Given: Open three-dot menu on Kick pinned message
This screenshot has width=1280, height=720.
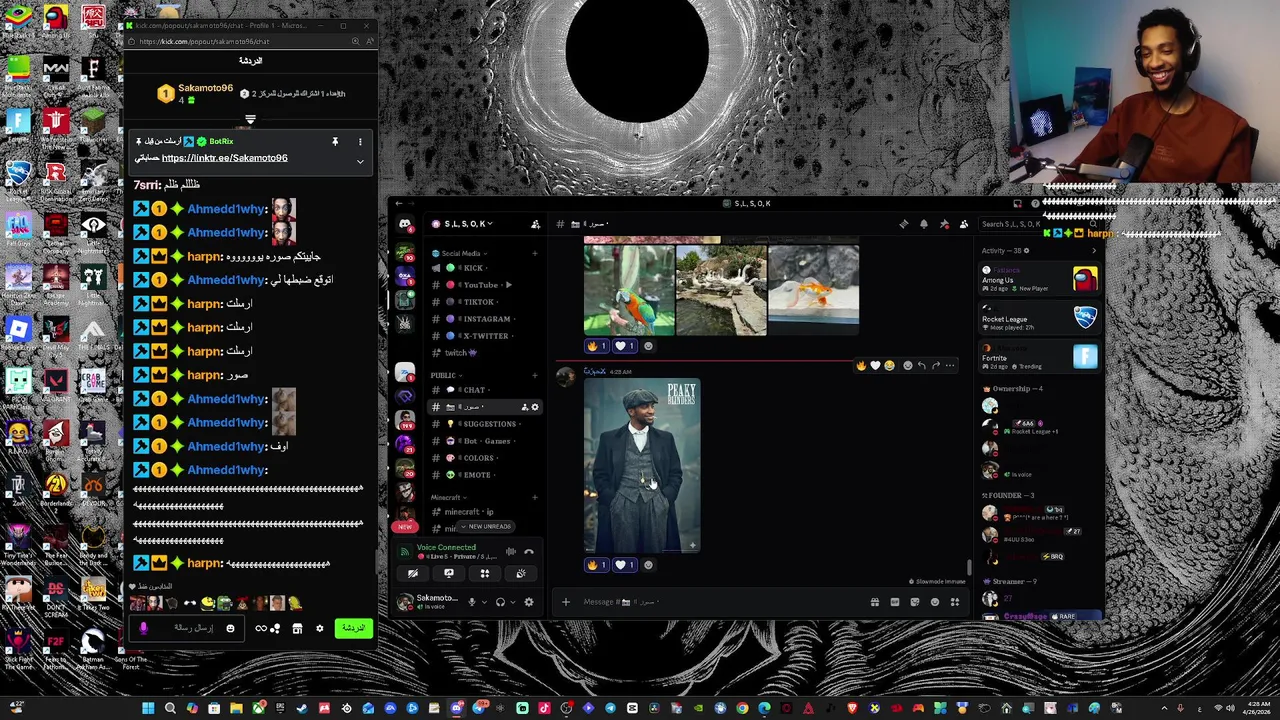Looking at the screenshot, I should (360, 142).
